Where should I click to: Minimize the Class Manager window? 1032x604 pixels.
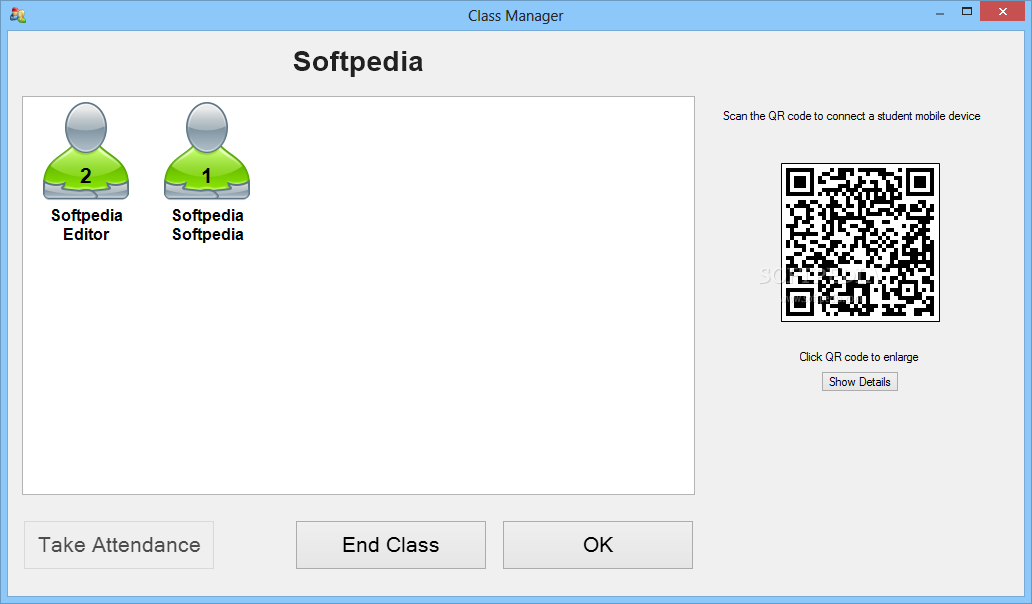tap(940, 13)
